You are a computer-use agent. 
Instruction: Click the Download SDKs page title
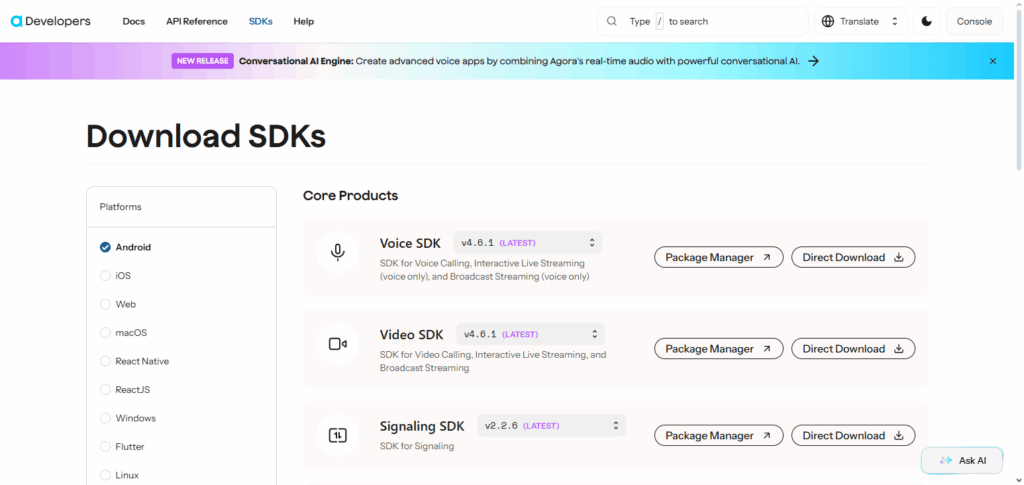pyautogui.click(x=206, y=136)
